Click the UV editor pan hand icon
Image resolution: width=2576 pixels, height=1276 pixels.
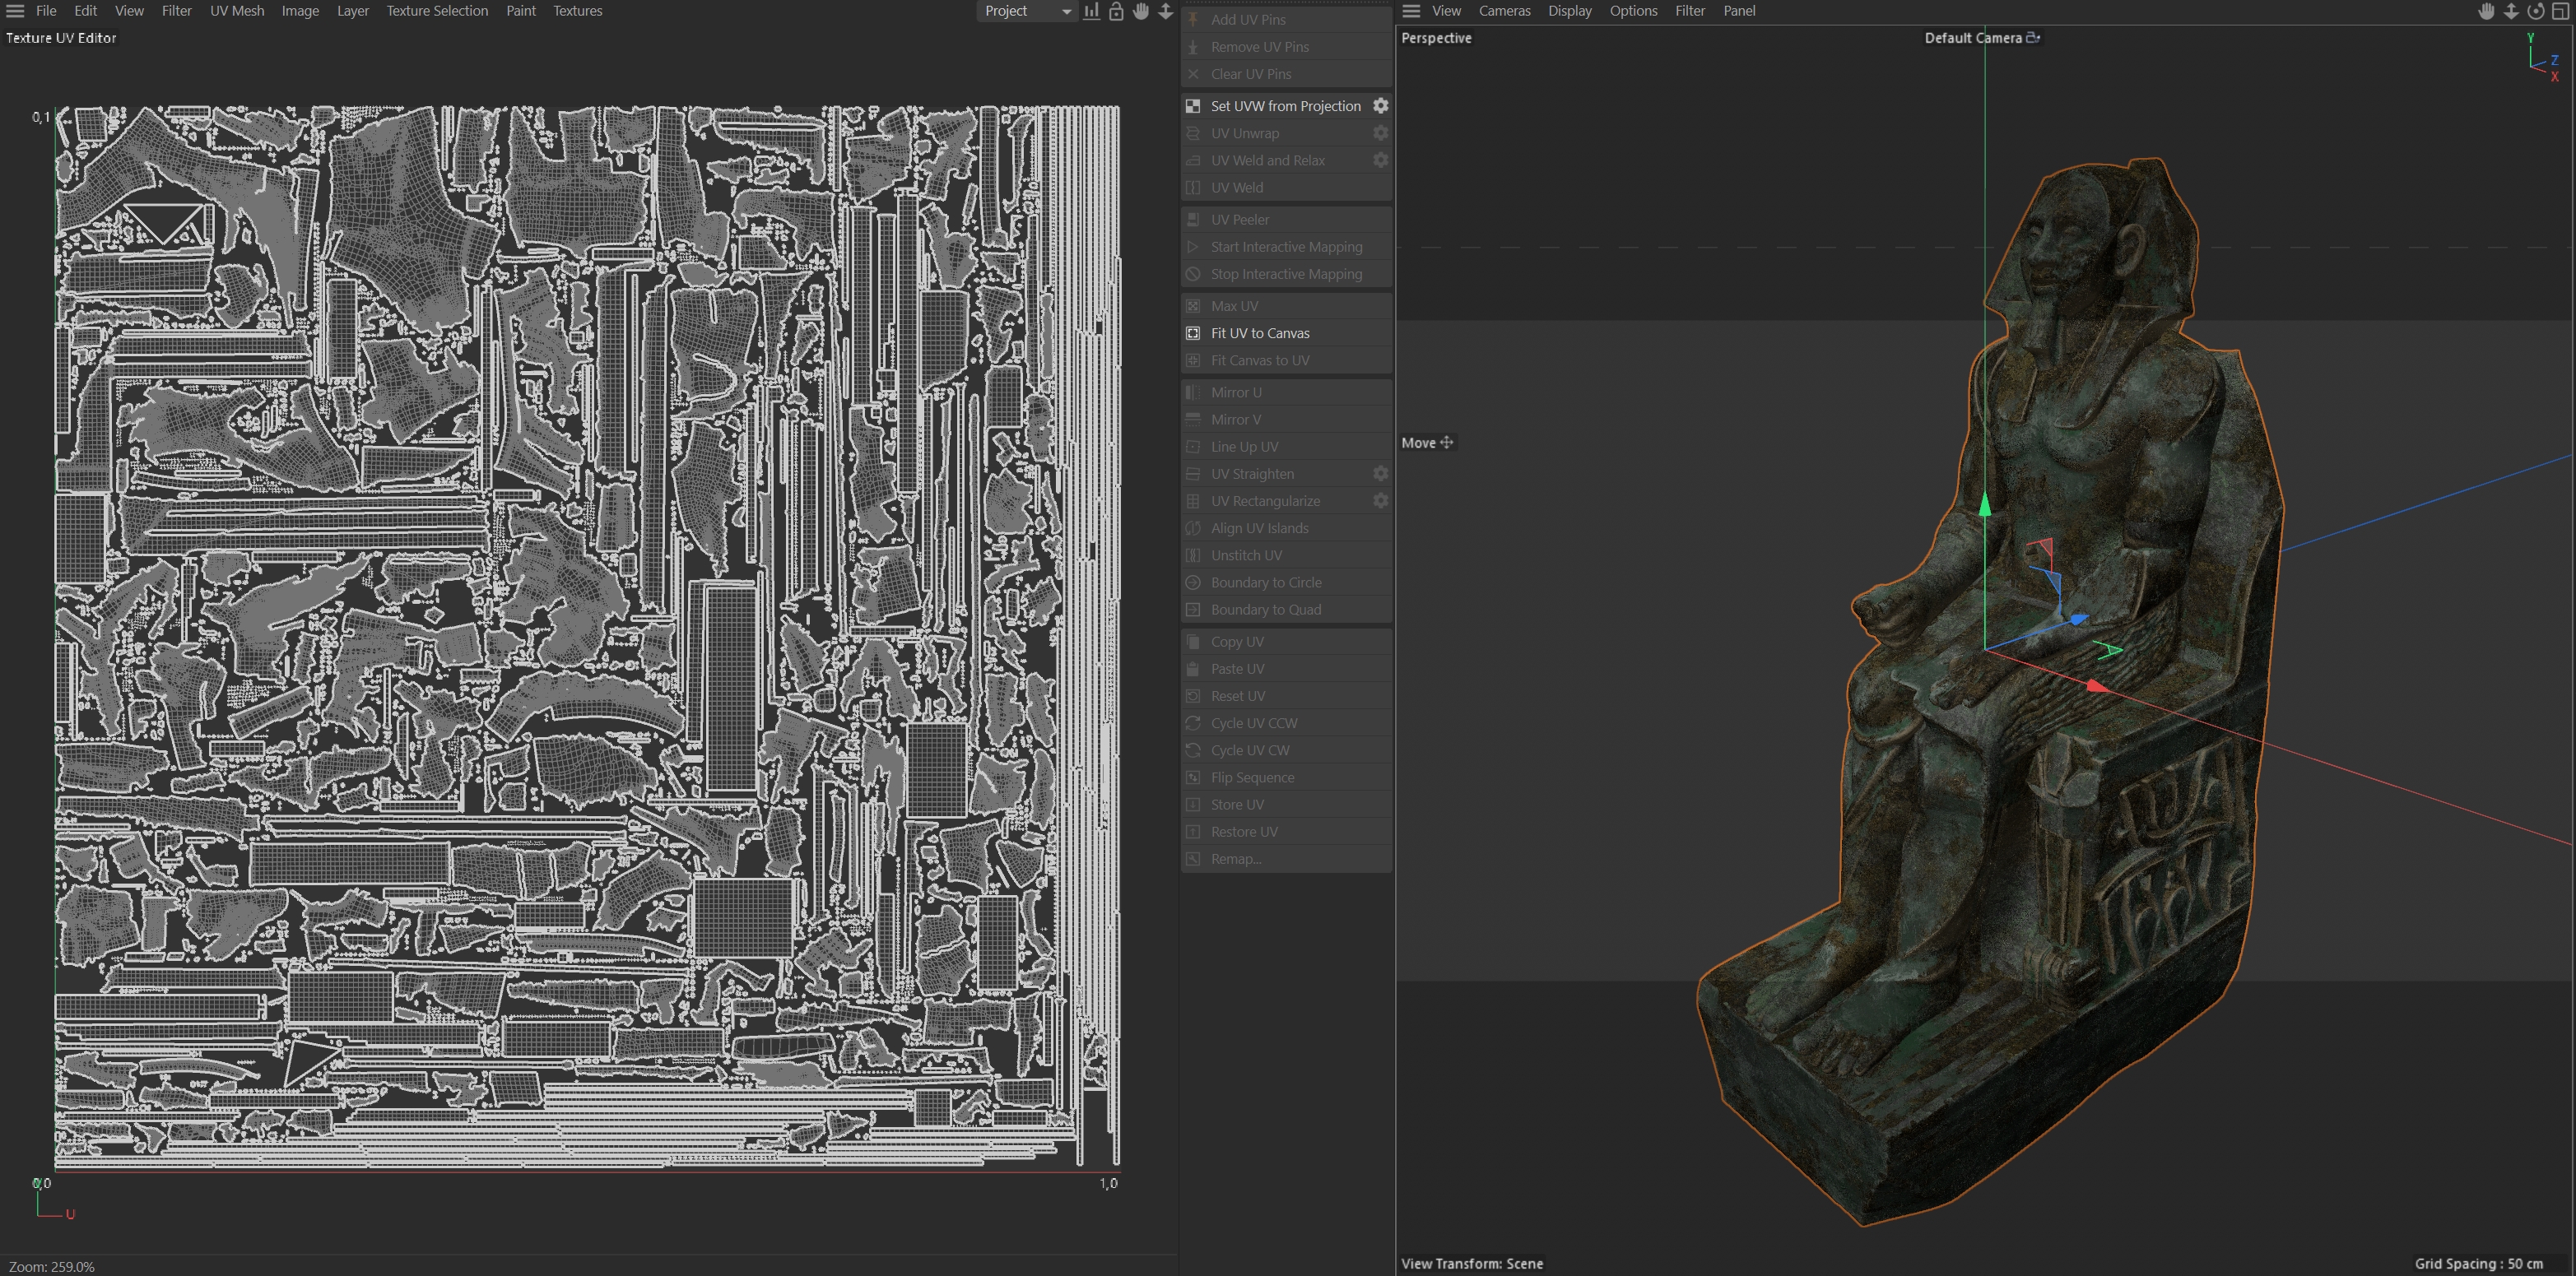(x=1141, y=11)
